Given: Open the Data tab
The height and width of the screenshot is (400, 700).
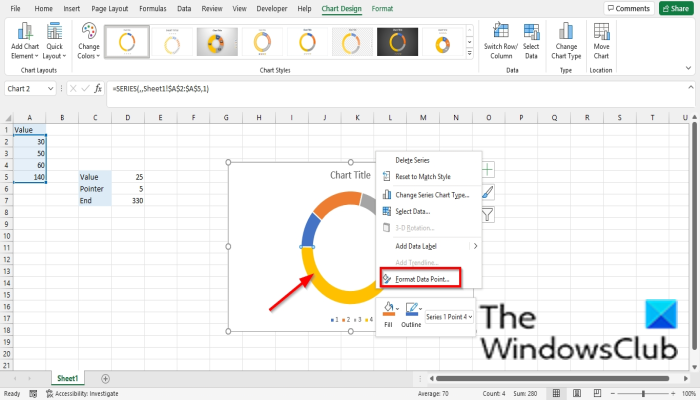Looking at the screenshot, I should click(184, 8).
